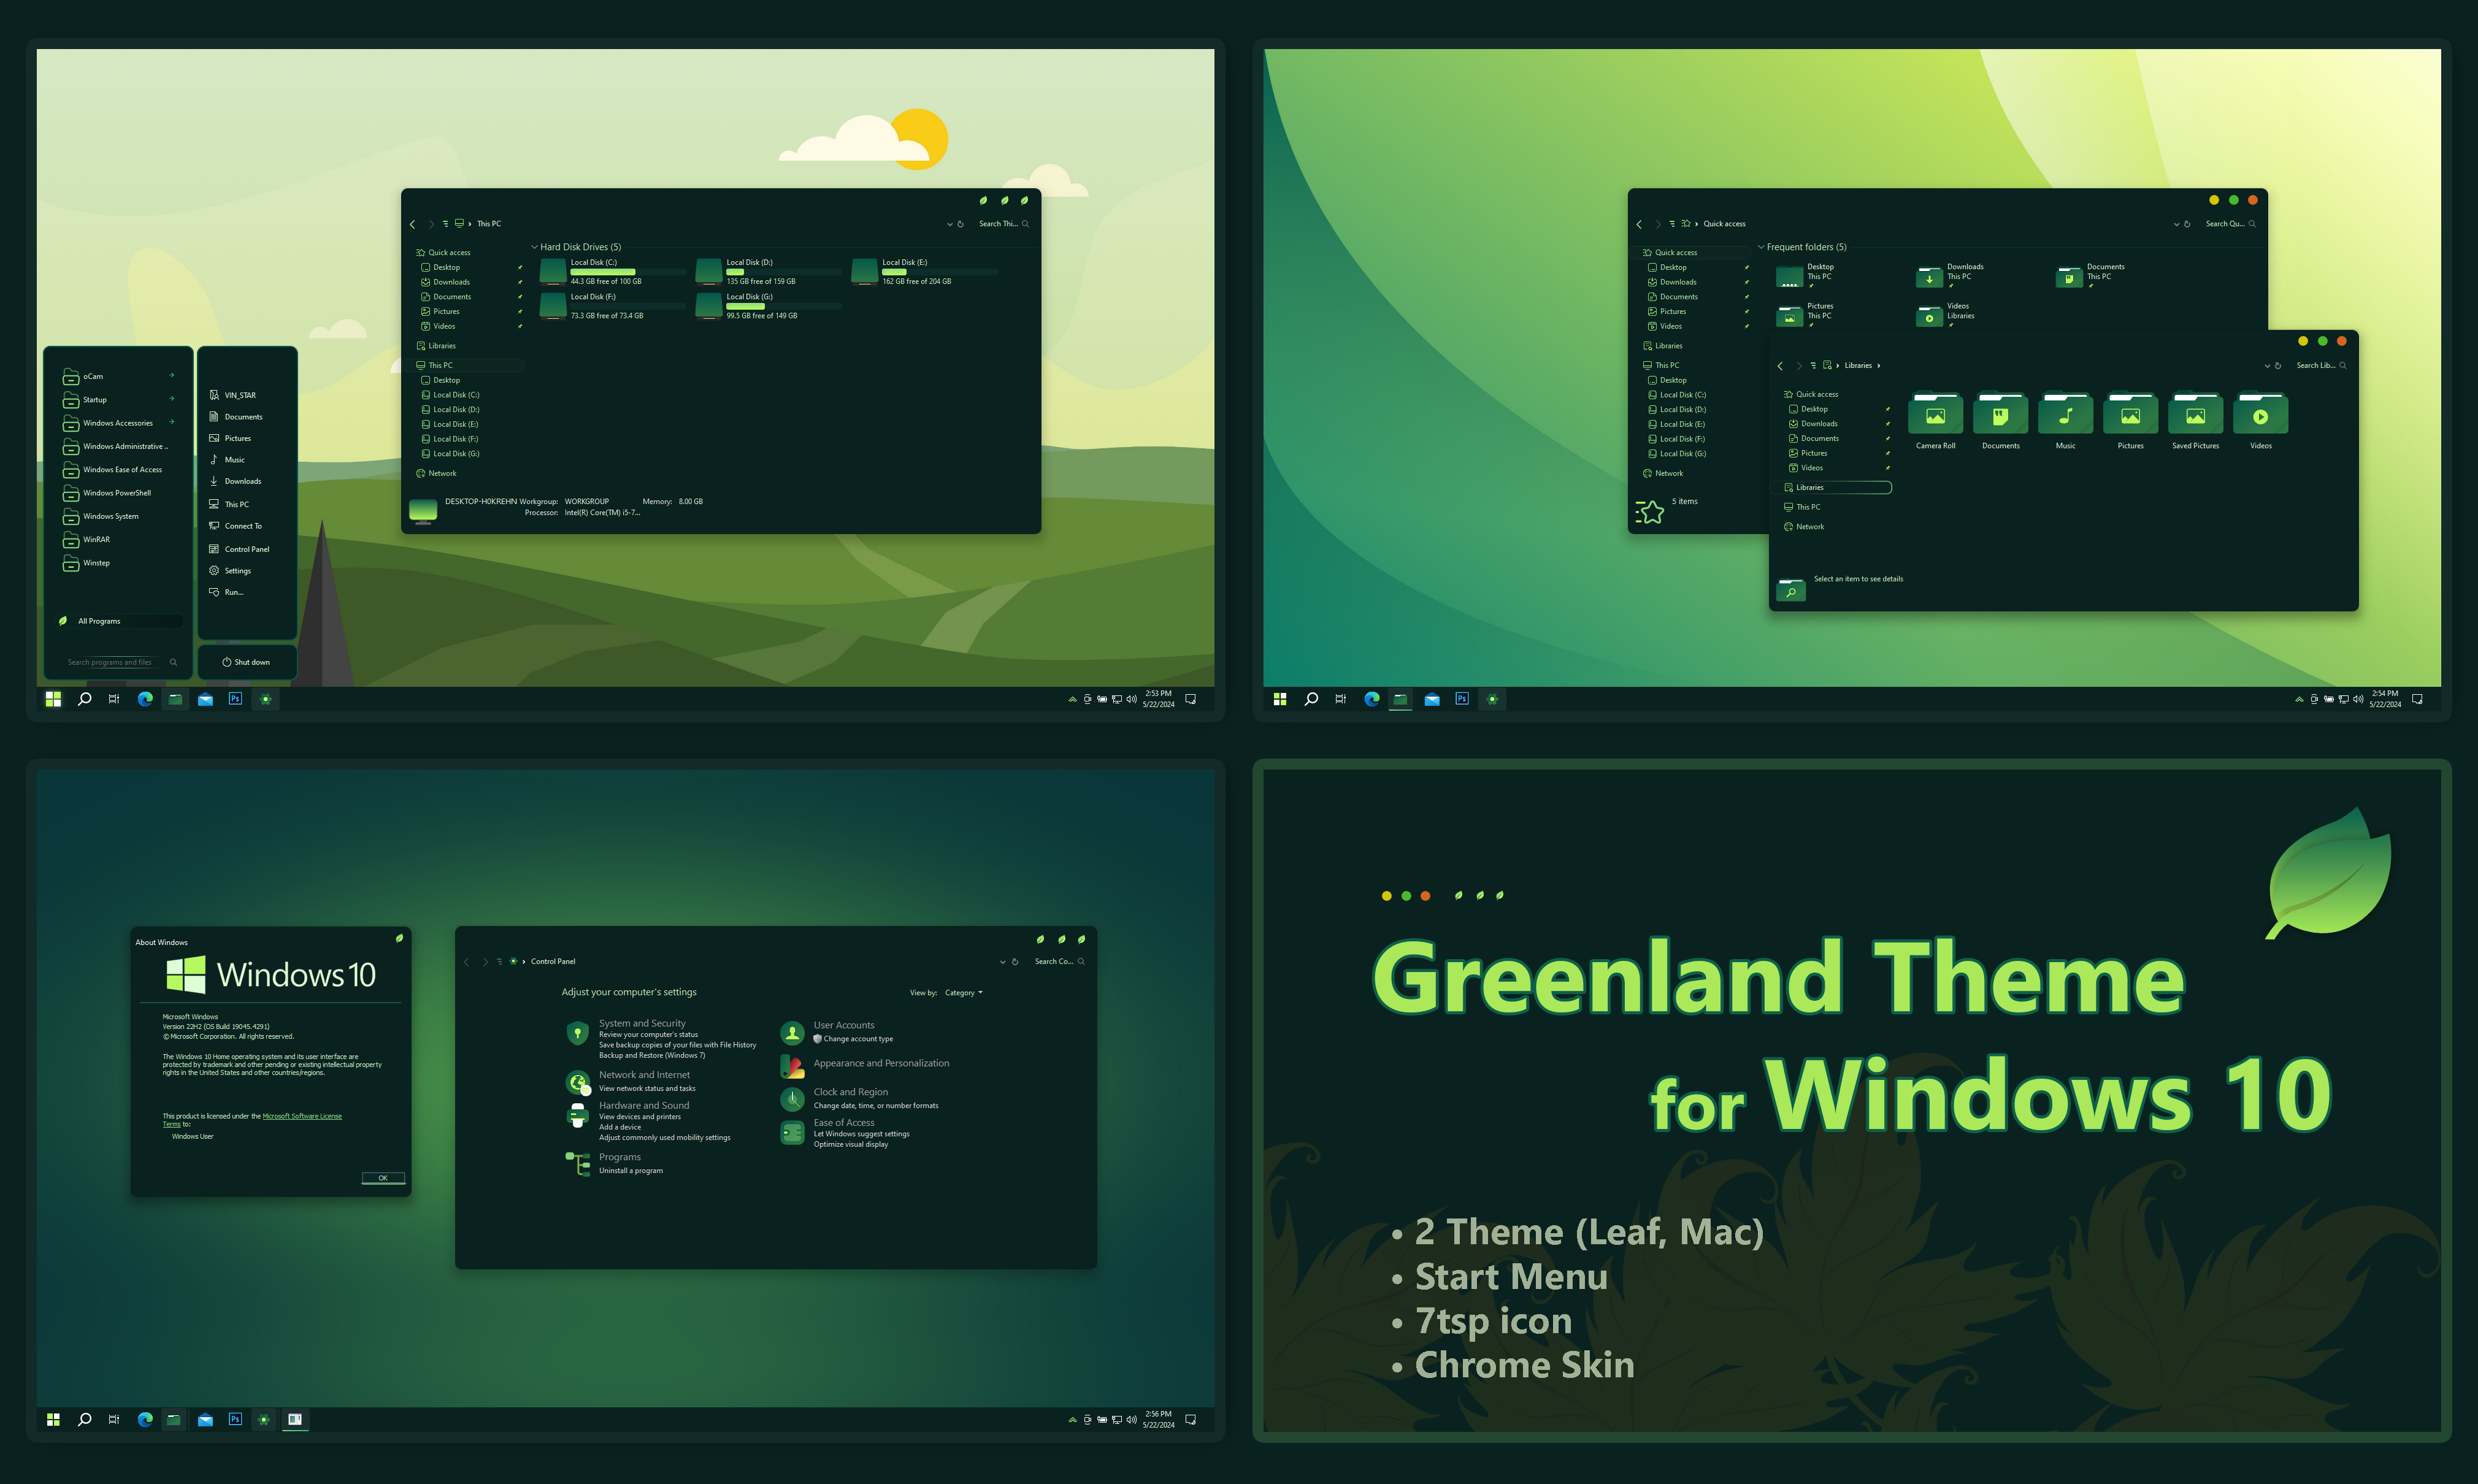Launch Microsoft Edge from the taskbar

[145, 699]
